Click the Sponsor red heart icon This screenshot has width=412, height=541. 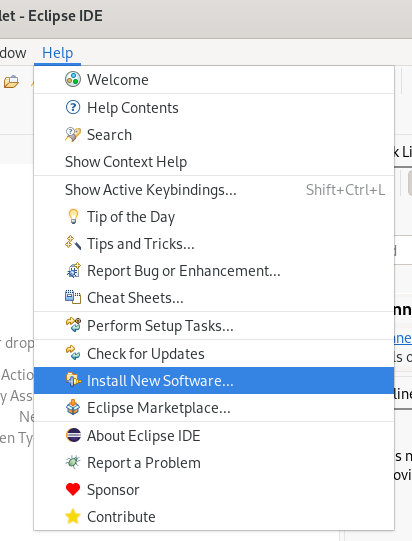tap(73, 490)
